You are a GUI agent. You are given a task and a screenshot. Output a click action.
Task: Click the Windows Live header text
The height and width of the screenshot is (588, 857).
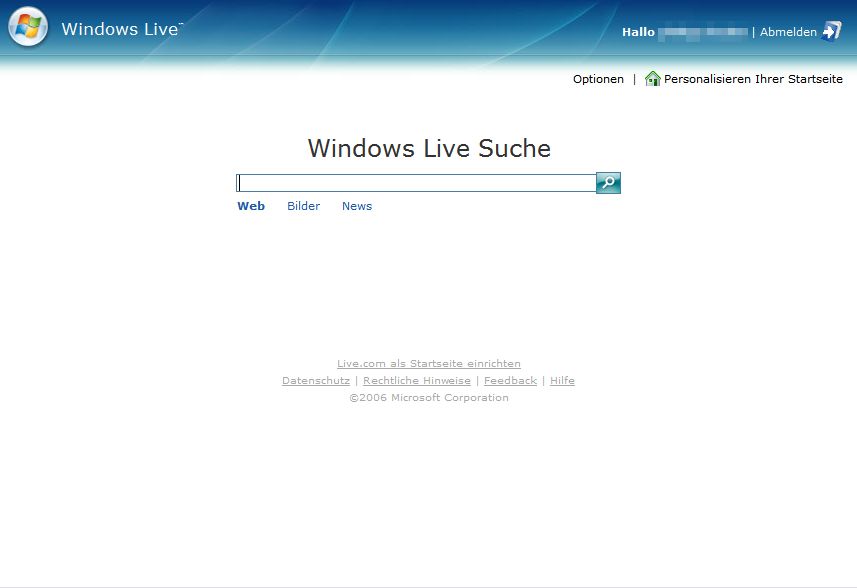point(121,29)
